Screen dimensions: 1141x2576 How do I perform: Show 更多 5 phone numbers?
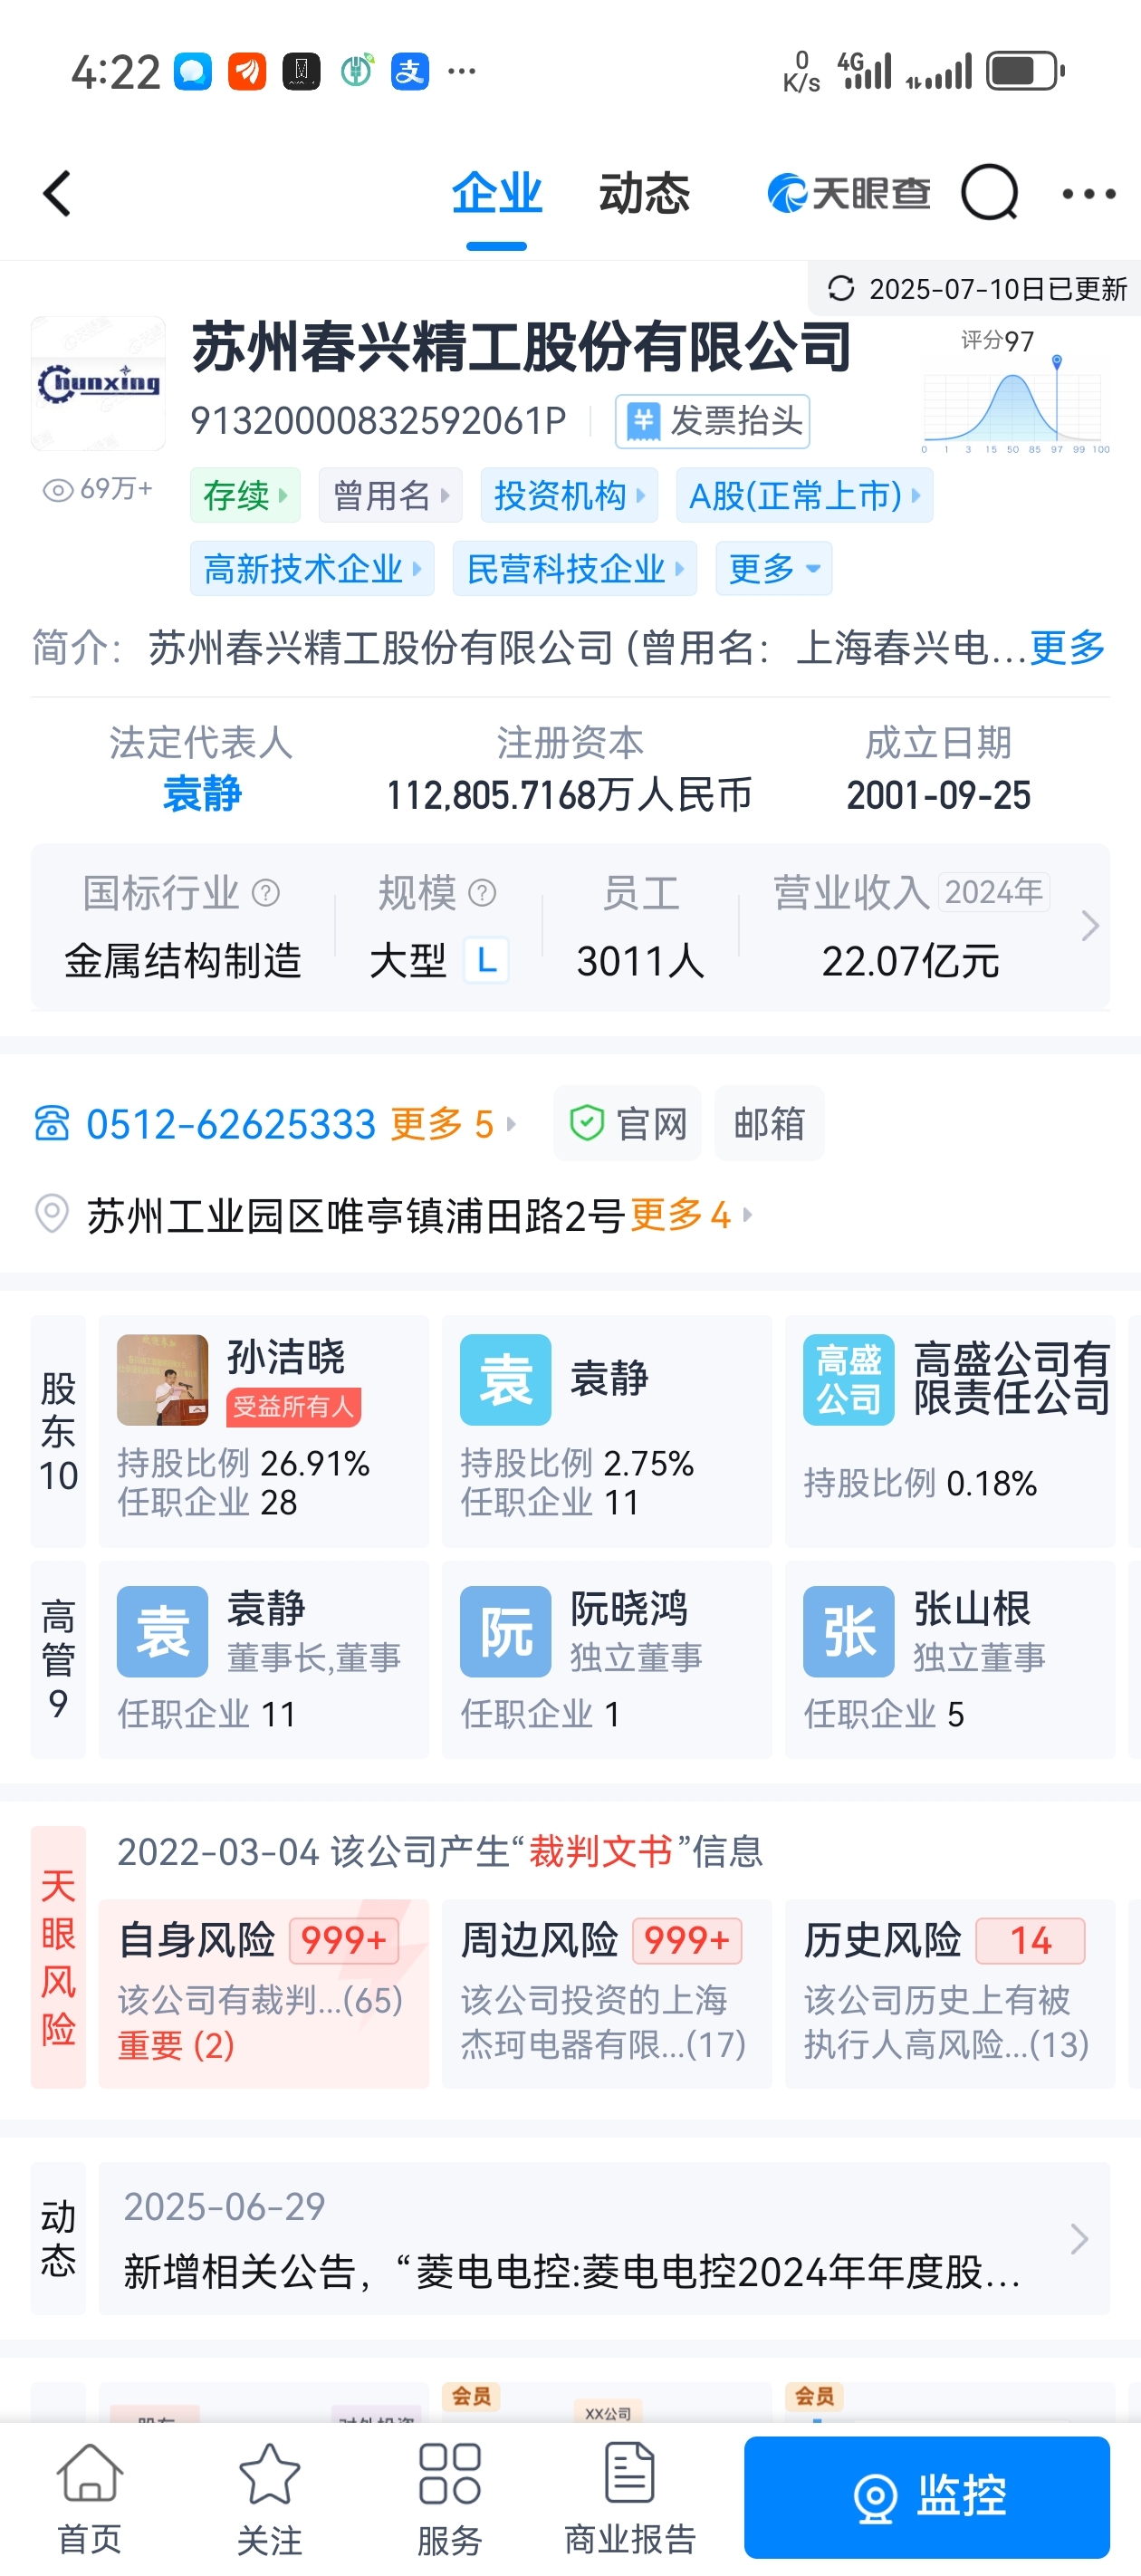tap(452, 1123)
